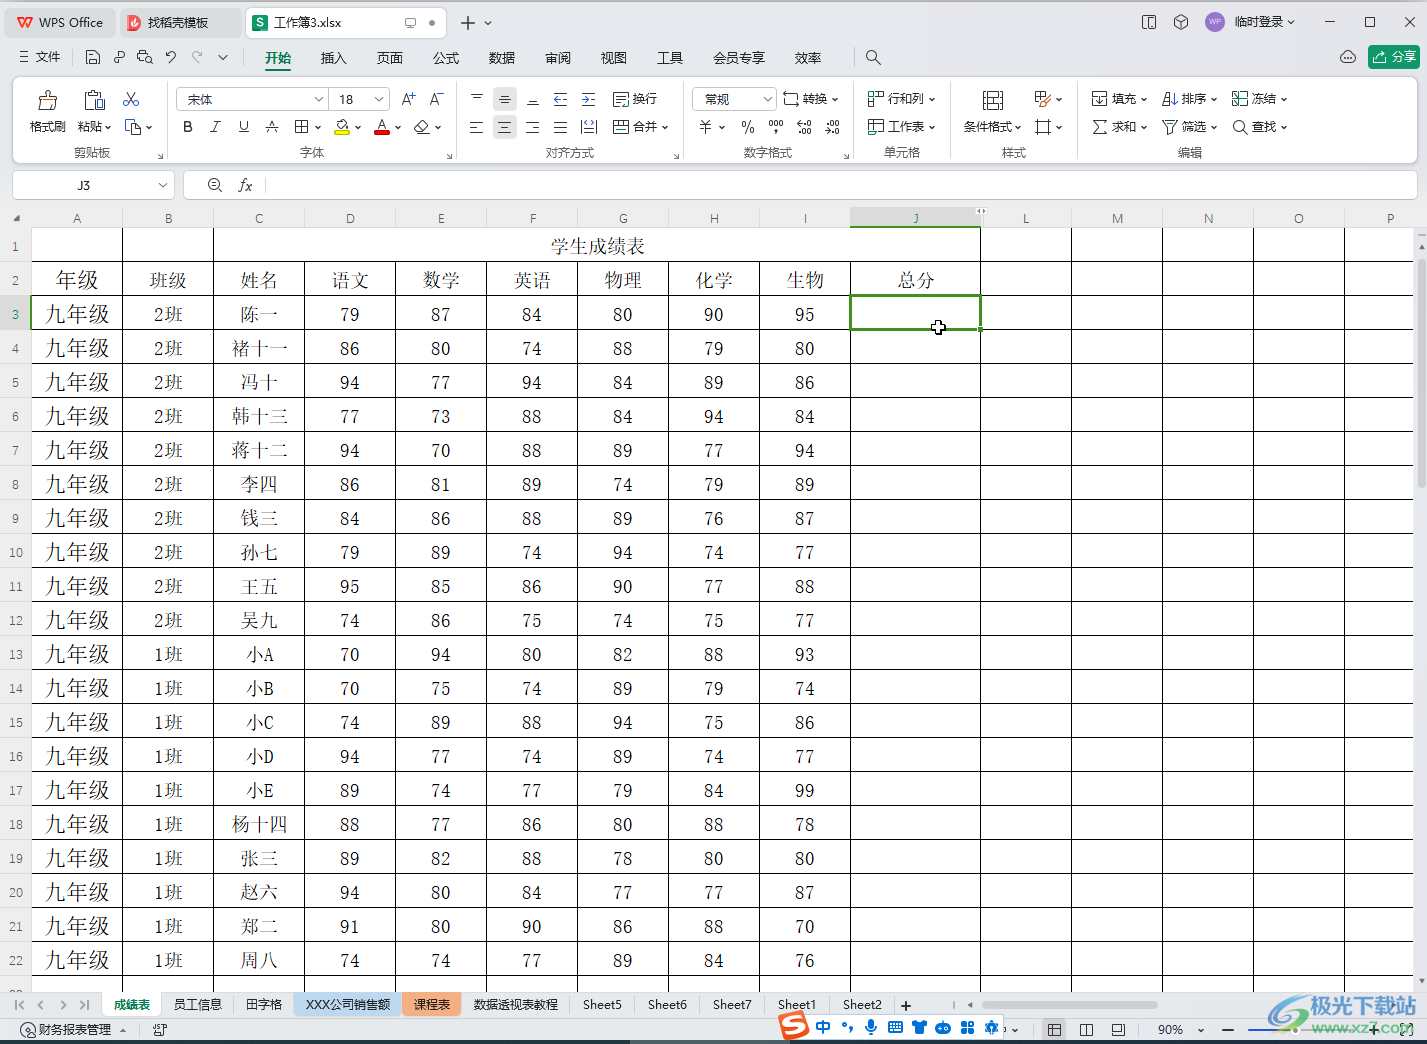
Task: Undo the last action
Action: coord(171,58)
